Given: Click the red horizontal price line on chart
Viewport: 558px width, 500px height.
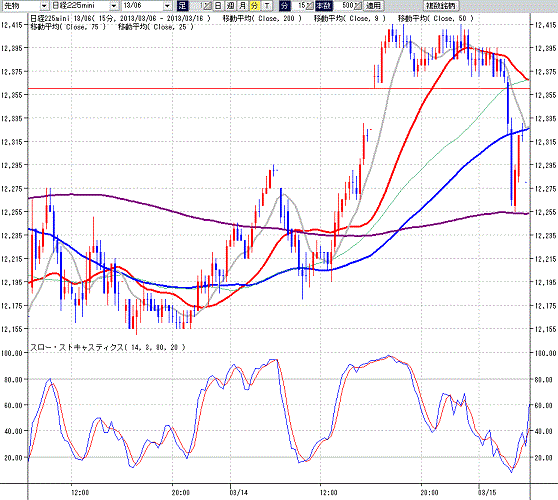Looking at the screenshot, I should coord(279,88).
